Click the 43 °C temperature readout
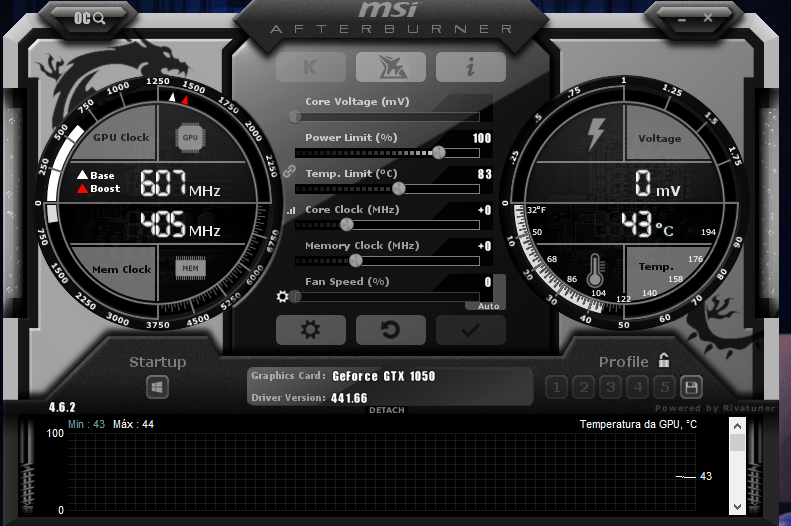Image resolution: width=791 pixels, height=526 pixels. [x=647, y=224]
